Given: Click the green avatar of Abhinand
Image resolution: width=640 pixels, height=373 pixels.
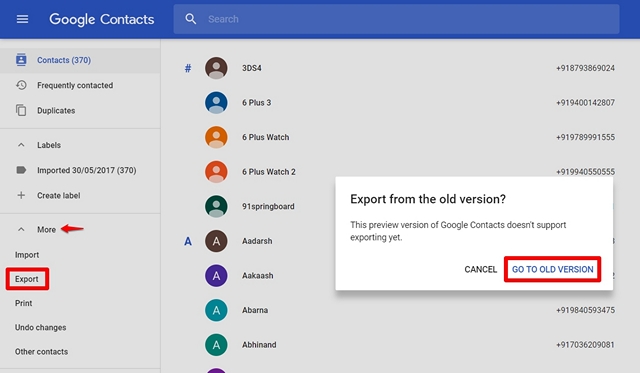Looking at the screenshot, I should coord(216,345).
